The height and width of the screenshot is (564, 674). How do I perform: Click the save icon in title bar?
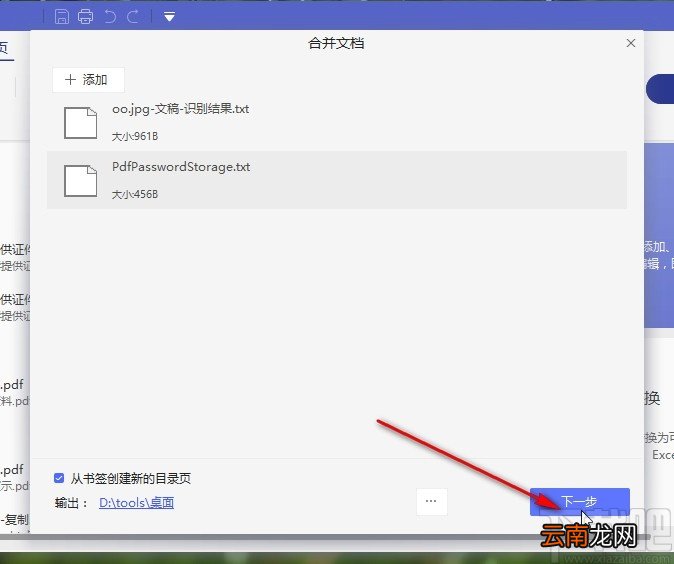[x=62, y=17]
